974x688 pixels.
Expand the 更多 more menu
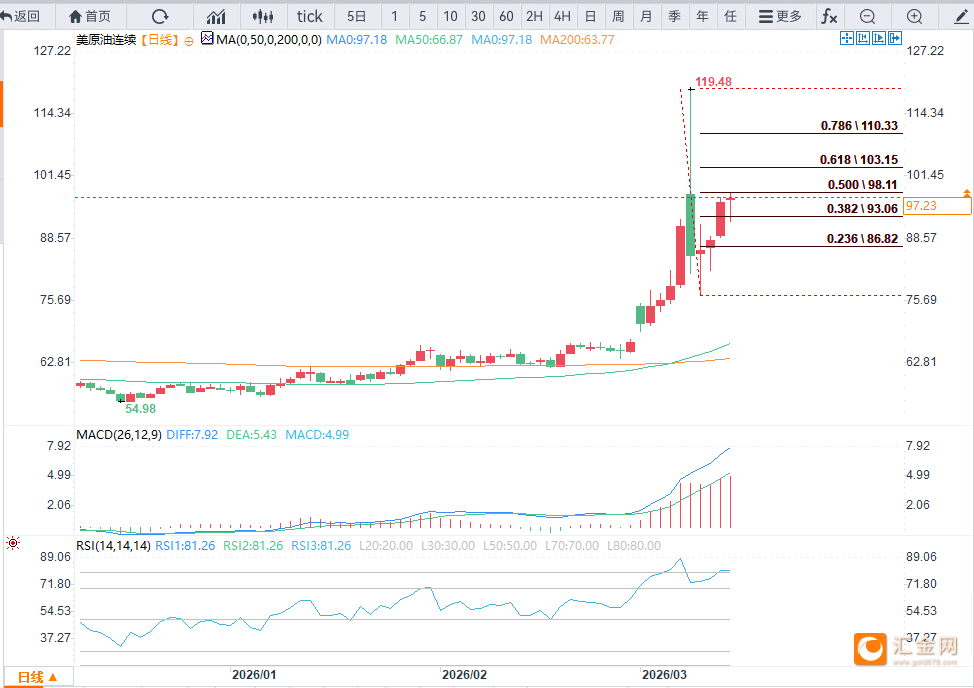(x=780, y=16)
